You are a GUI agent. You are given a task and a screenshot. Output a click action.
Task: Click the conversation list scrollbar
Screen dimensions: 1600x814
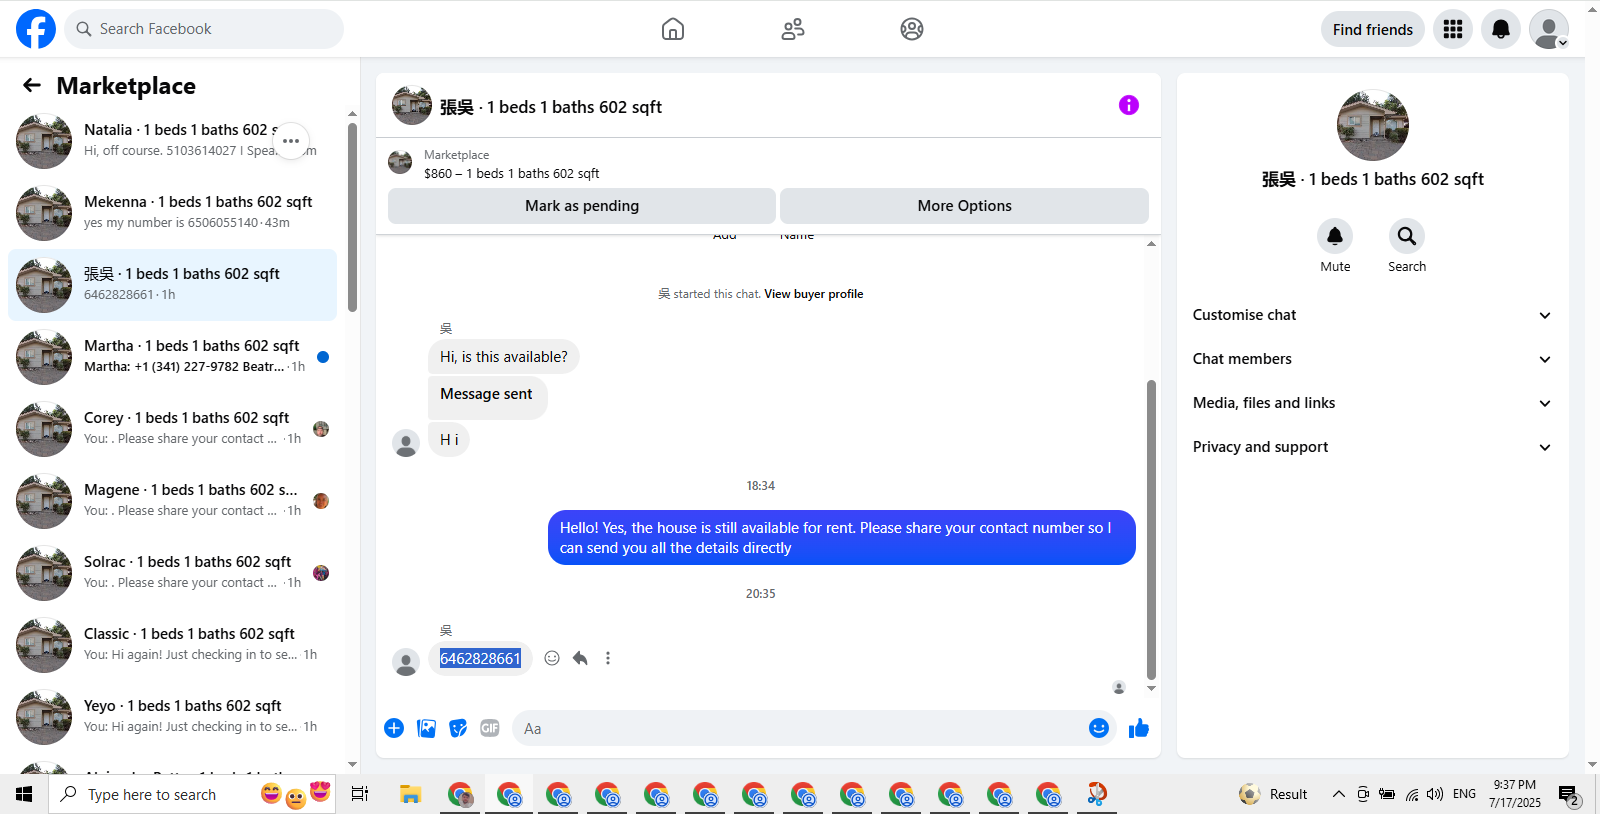[352, 217]
